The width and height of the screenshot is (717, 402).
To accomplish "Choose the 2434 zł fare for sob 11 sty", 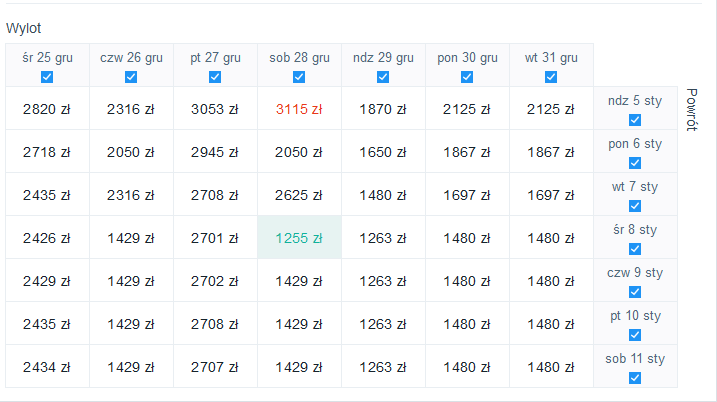I will click(47, 366).
